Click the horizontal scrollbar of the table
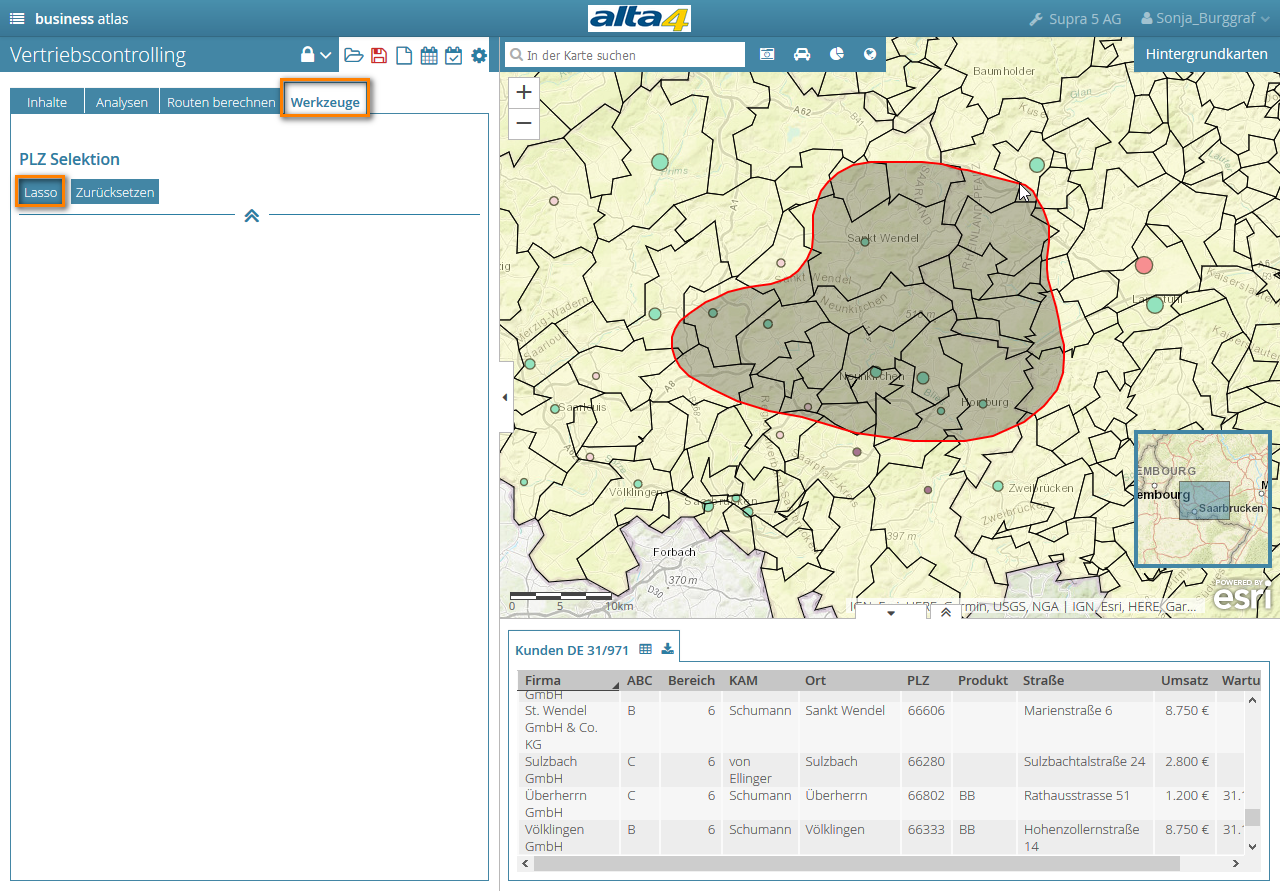 click(x=856, y=863)
